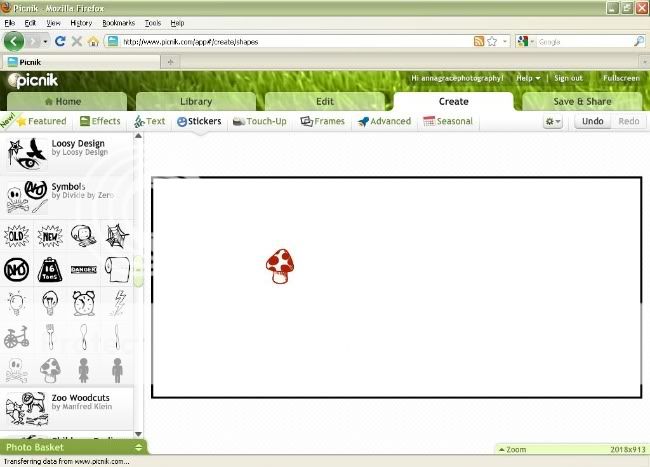Open the Zoo Woodcuts sticker pack
Viewport: 650px width, 467px height.
66,408
